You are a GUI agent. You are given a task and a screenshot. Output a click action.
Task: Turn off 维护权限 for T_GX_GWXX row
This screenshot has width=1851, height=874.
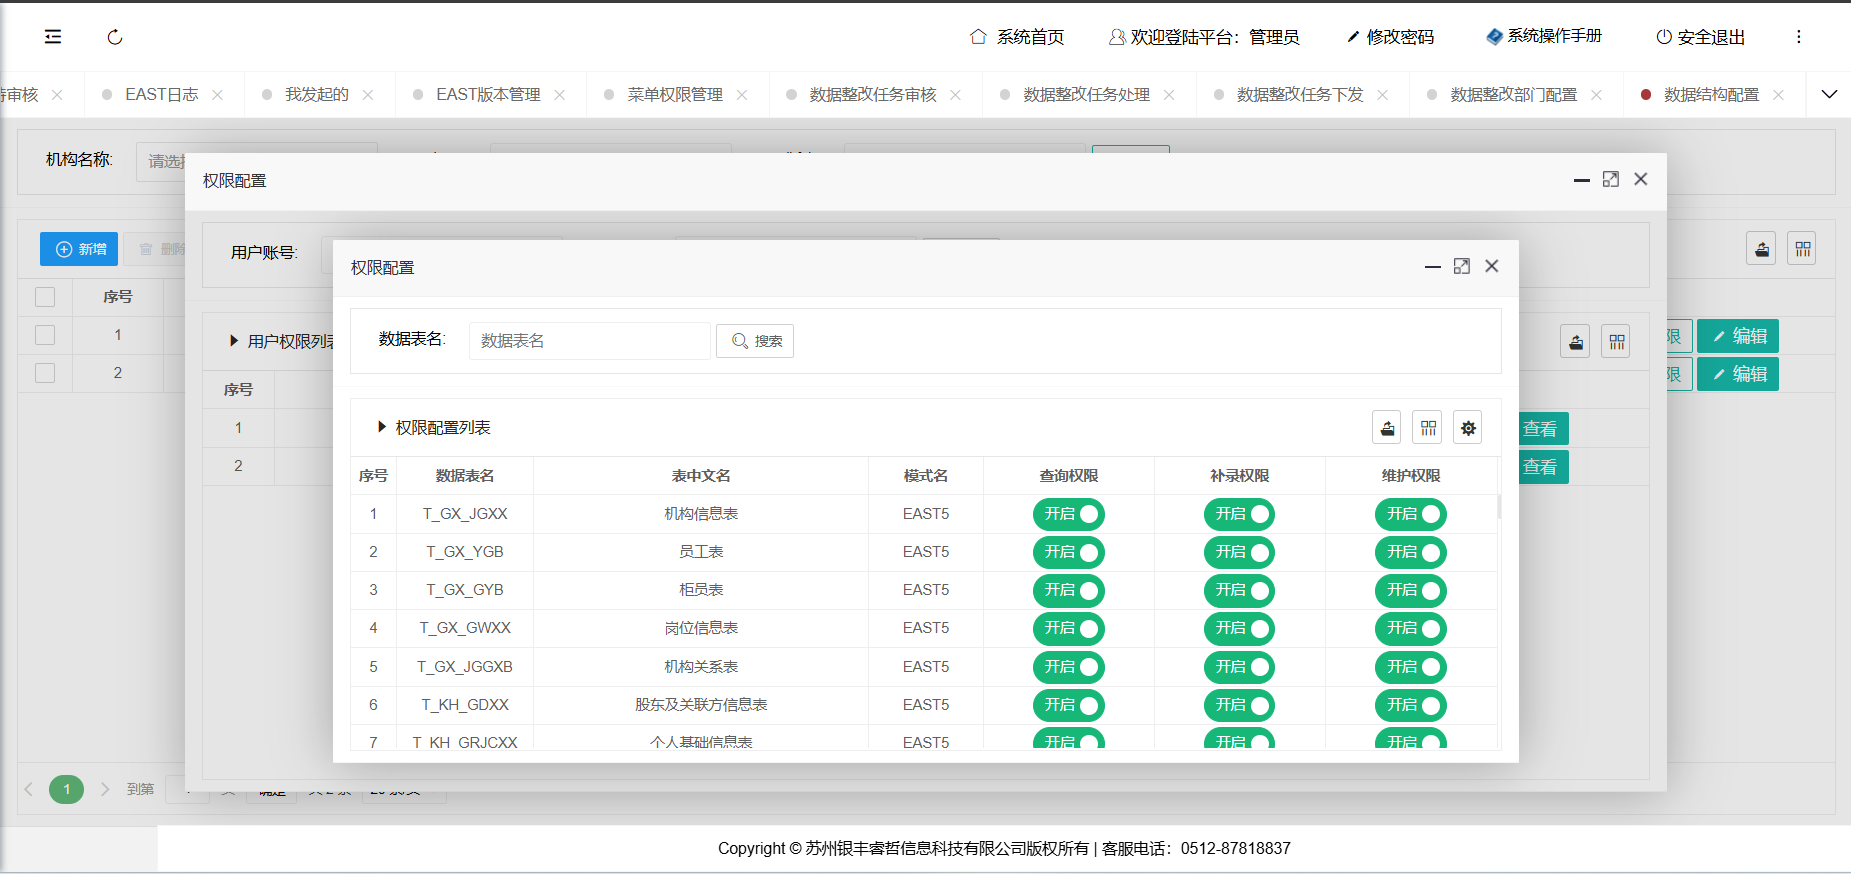tap(1410, 628)
